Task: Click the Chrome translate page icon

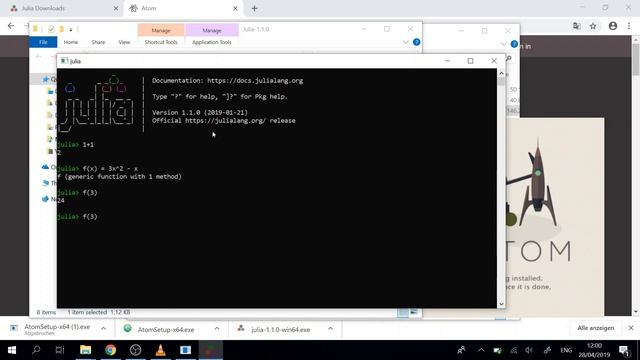Action: tap(577, 26)
